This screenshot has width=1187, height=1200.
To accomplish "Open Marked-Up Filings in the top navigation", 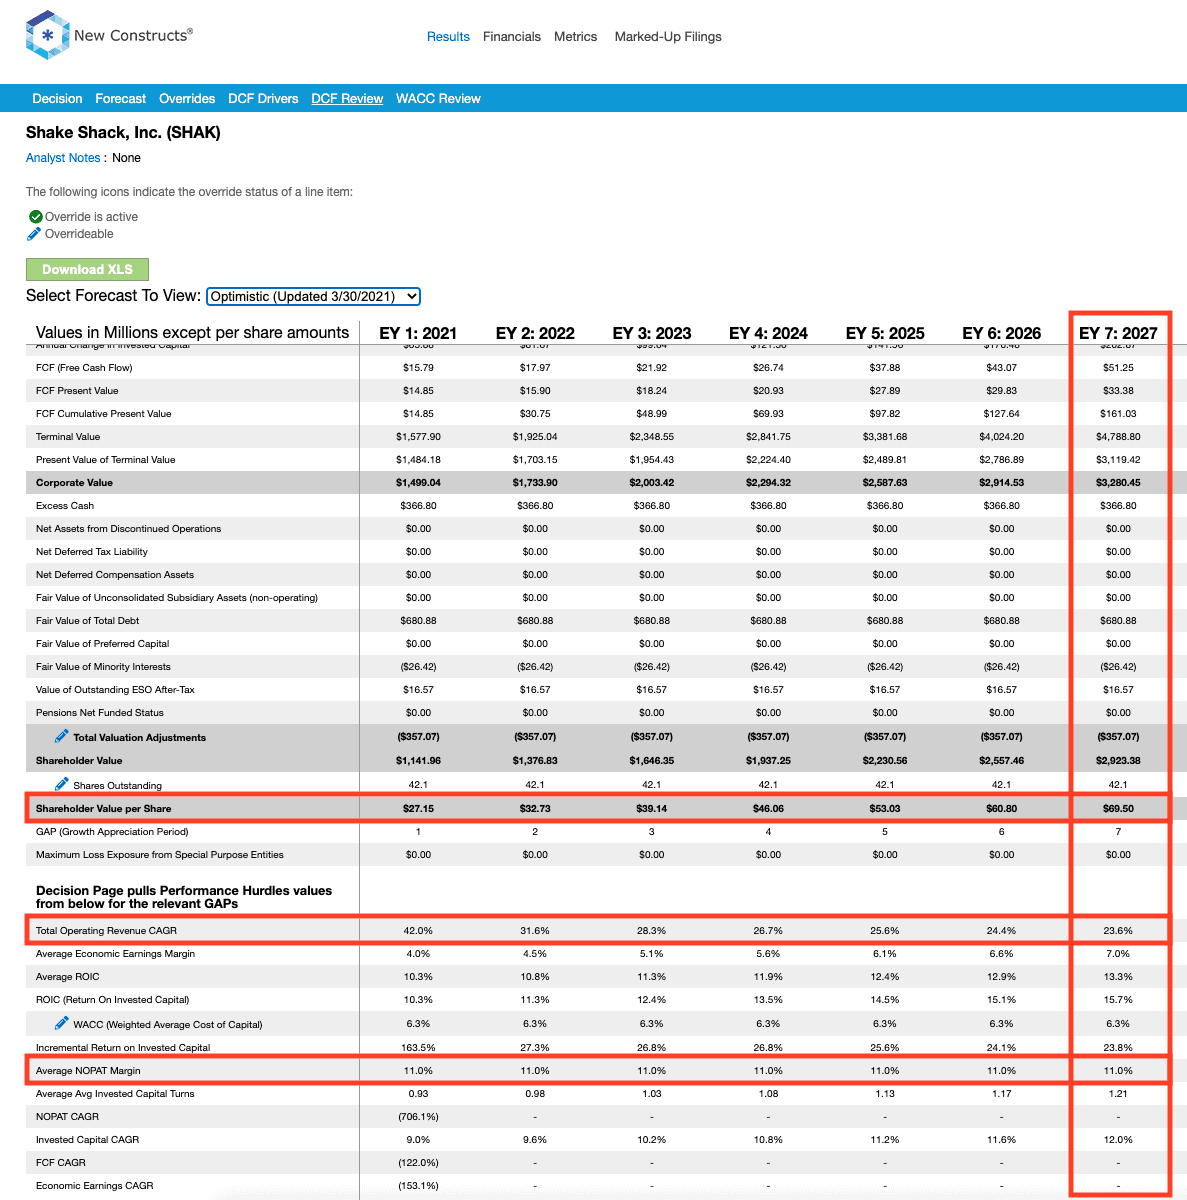I will point(668,37).
